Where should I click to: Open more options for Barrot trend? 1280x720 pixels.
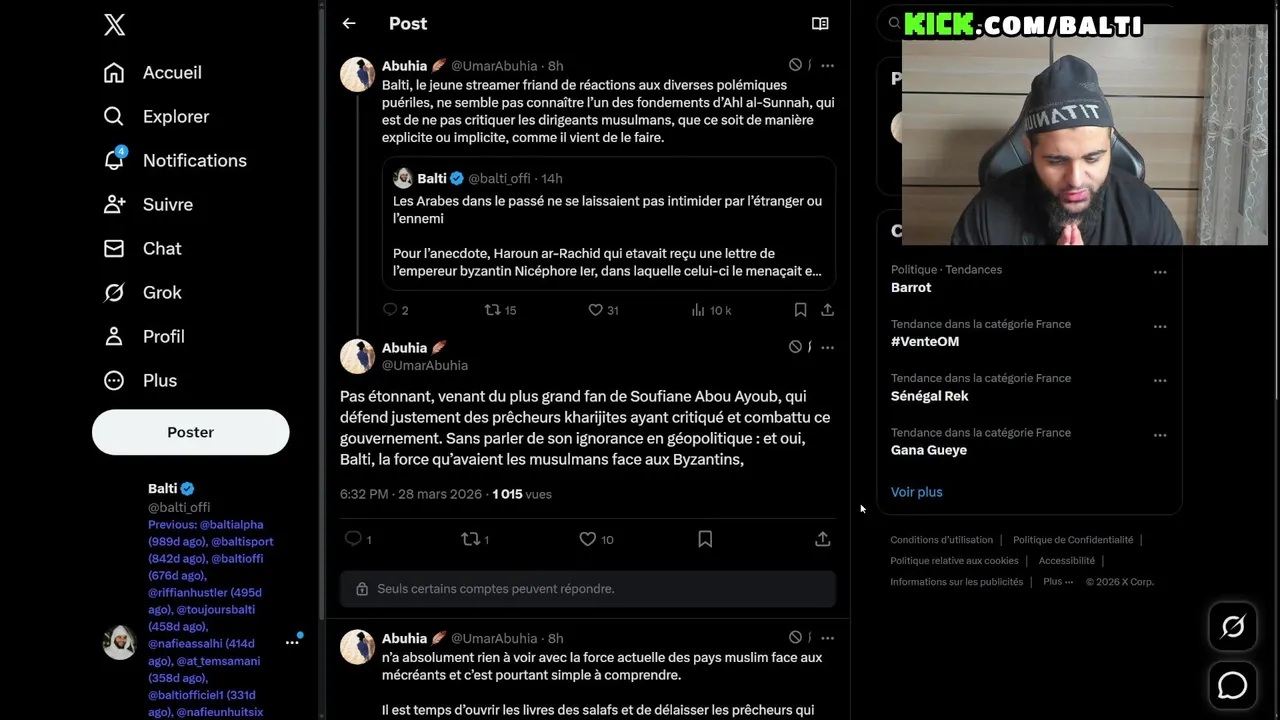[1160, 272]
